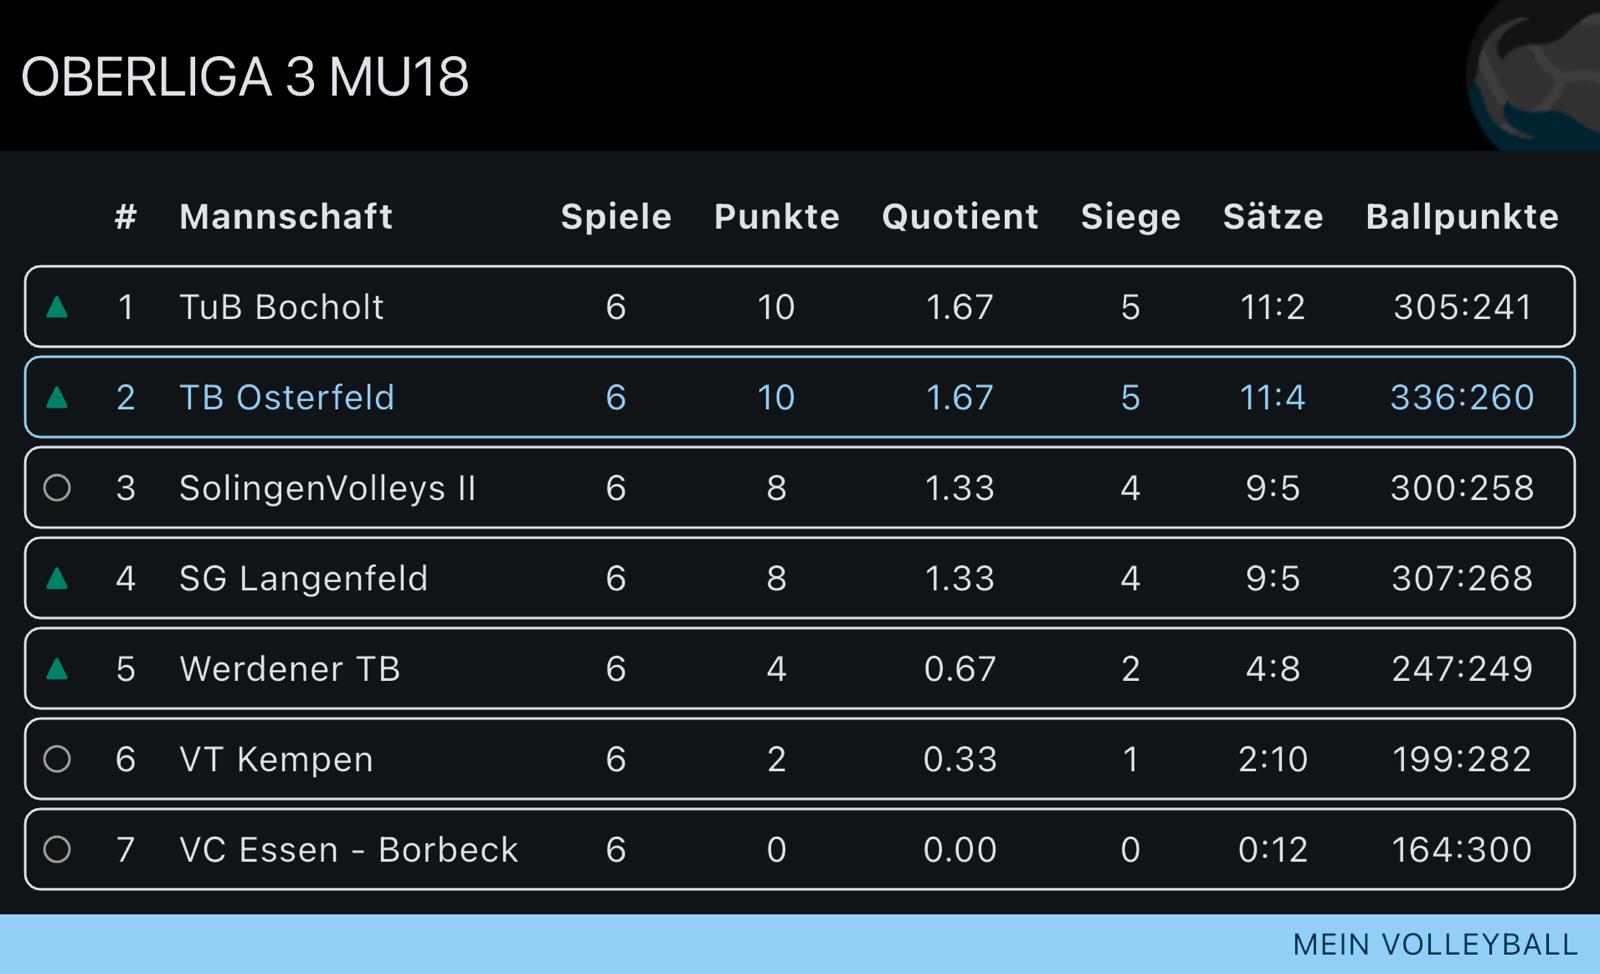Viewport: 1600px width, 974px height.
Task: Sort the table by Siege column header
Action: click(1130, 216)
